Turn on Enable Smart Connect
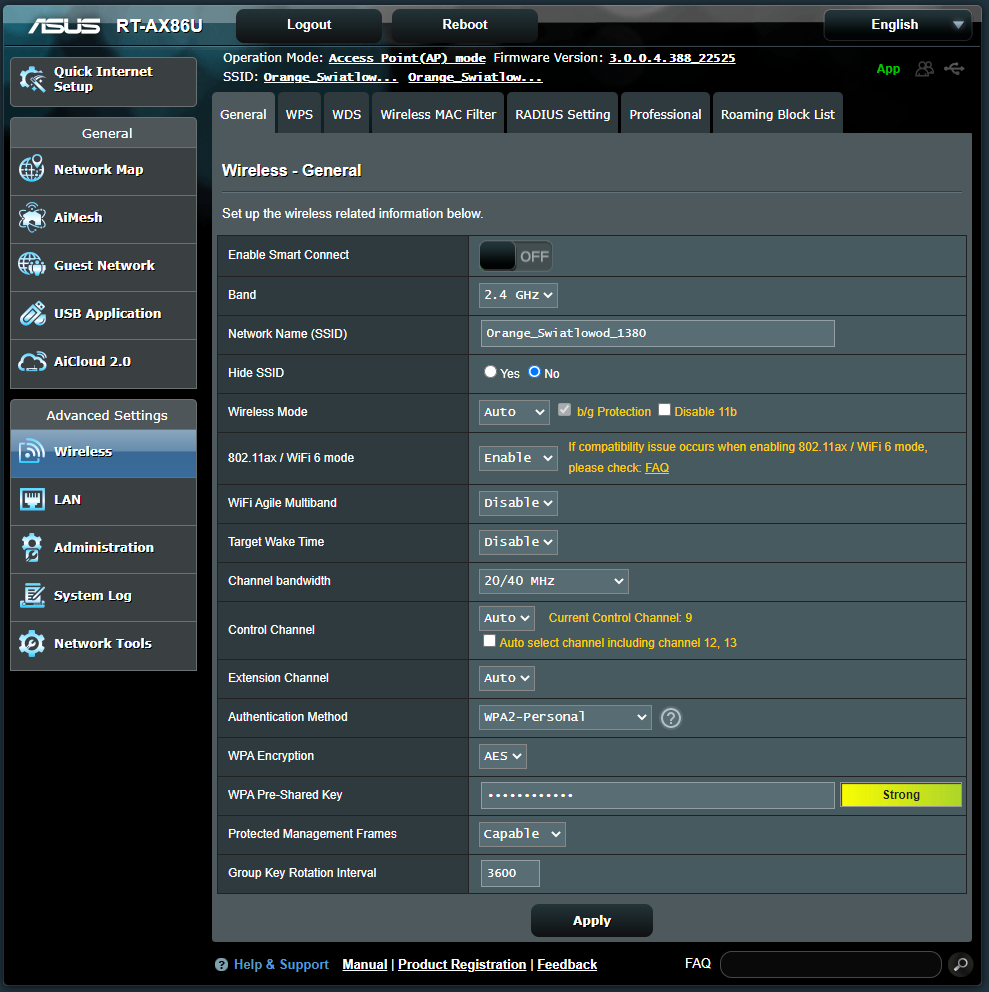This screenshot has height=992, width=989. pyautogui.click(x=515, y=255)
